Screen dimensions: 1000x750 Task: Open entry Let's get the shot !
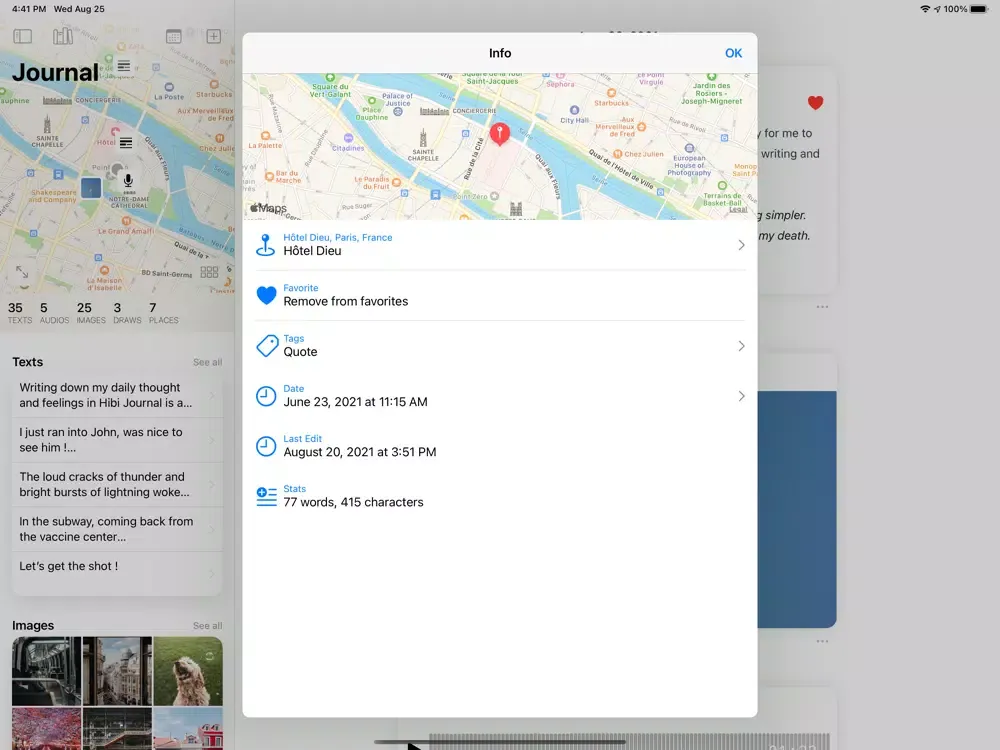(x=117, y=573)
